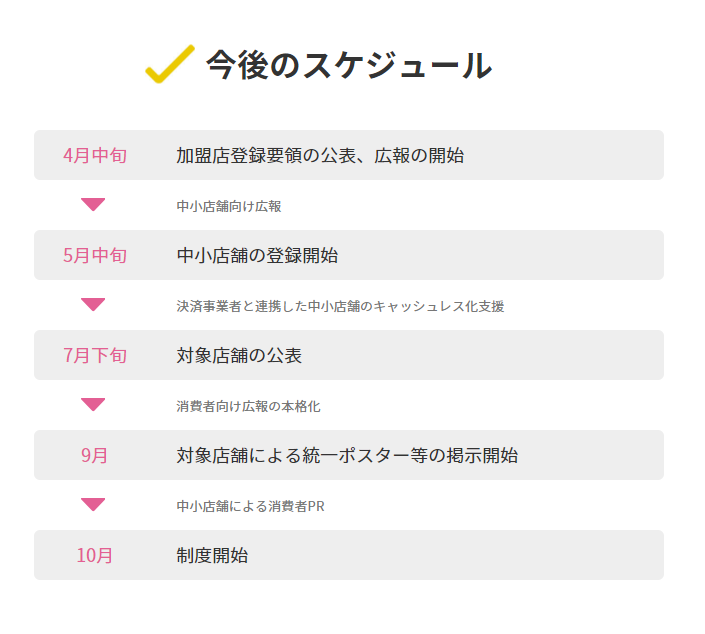Click the pink arrow below 7月下旬
This screenshot has width=705, height=634.
[93, 405]
